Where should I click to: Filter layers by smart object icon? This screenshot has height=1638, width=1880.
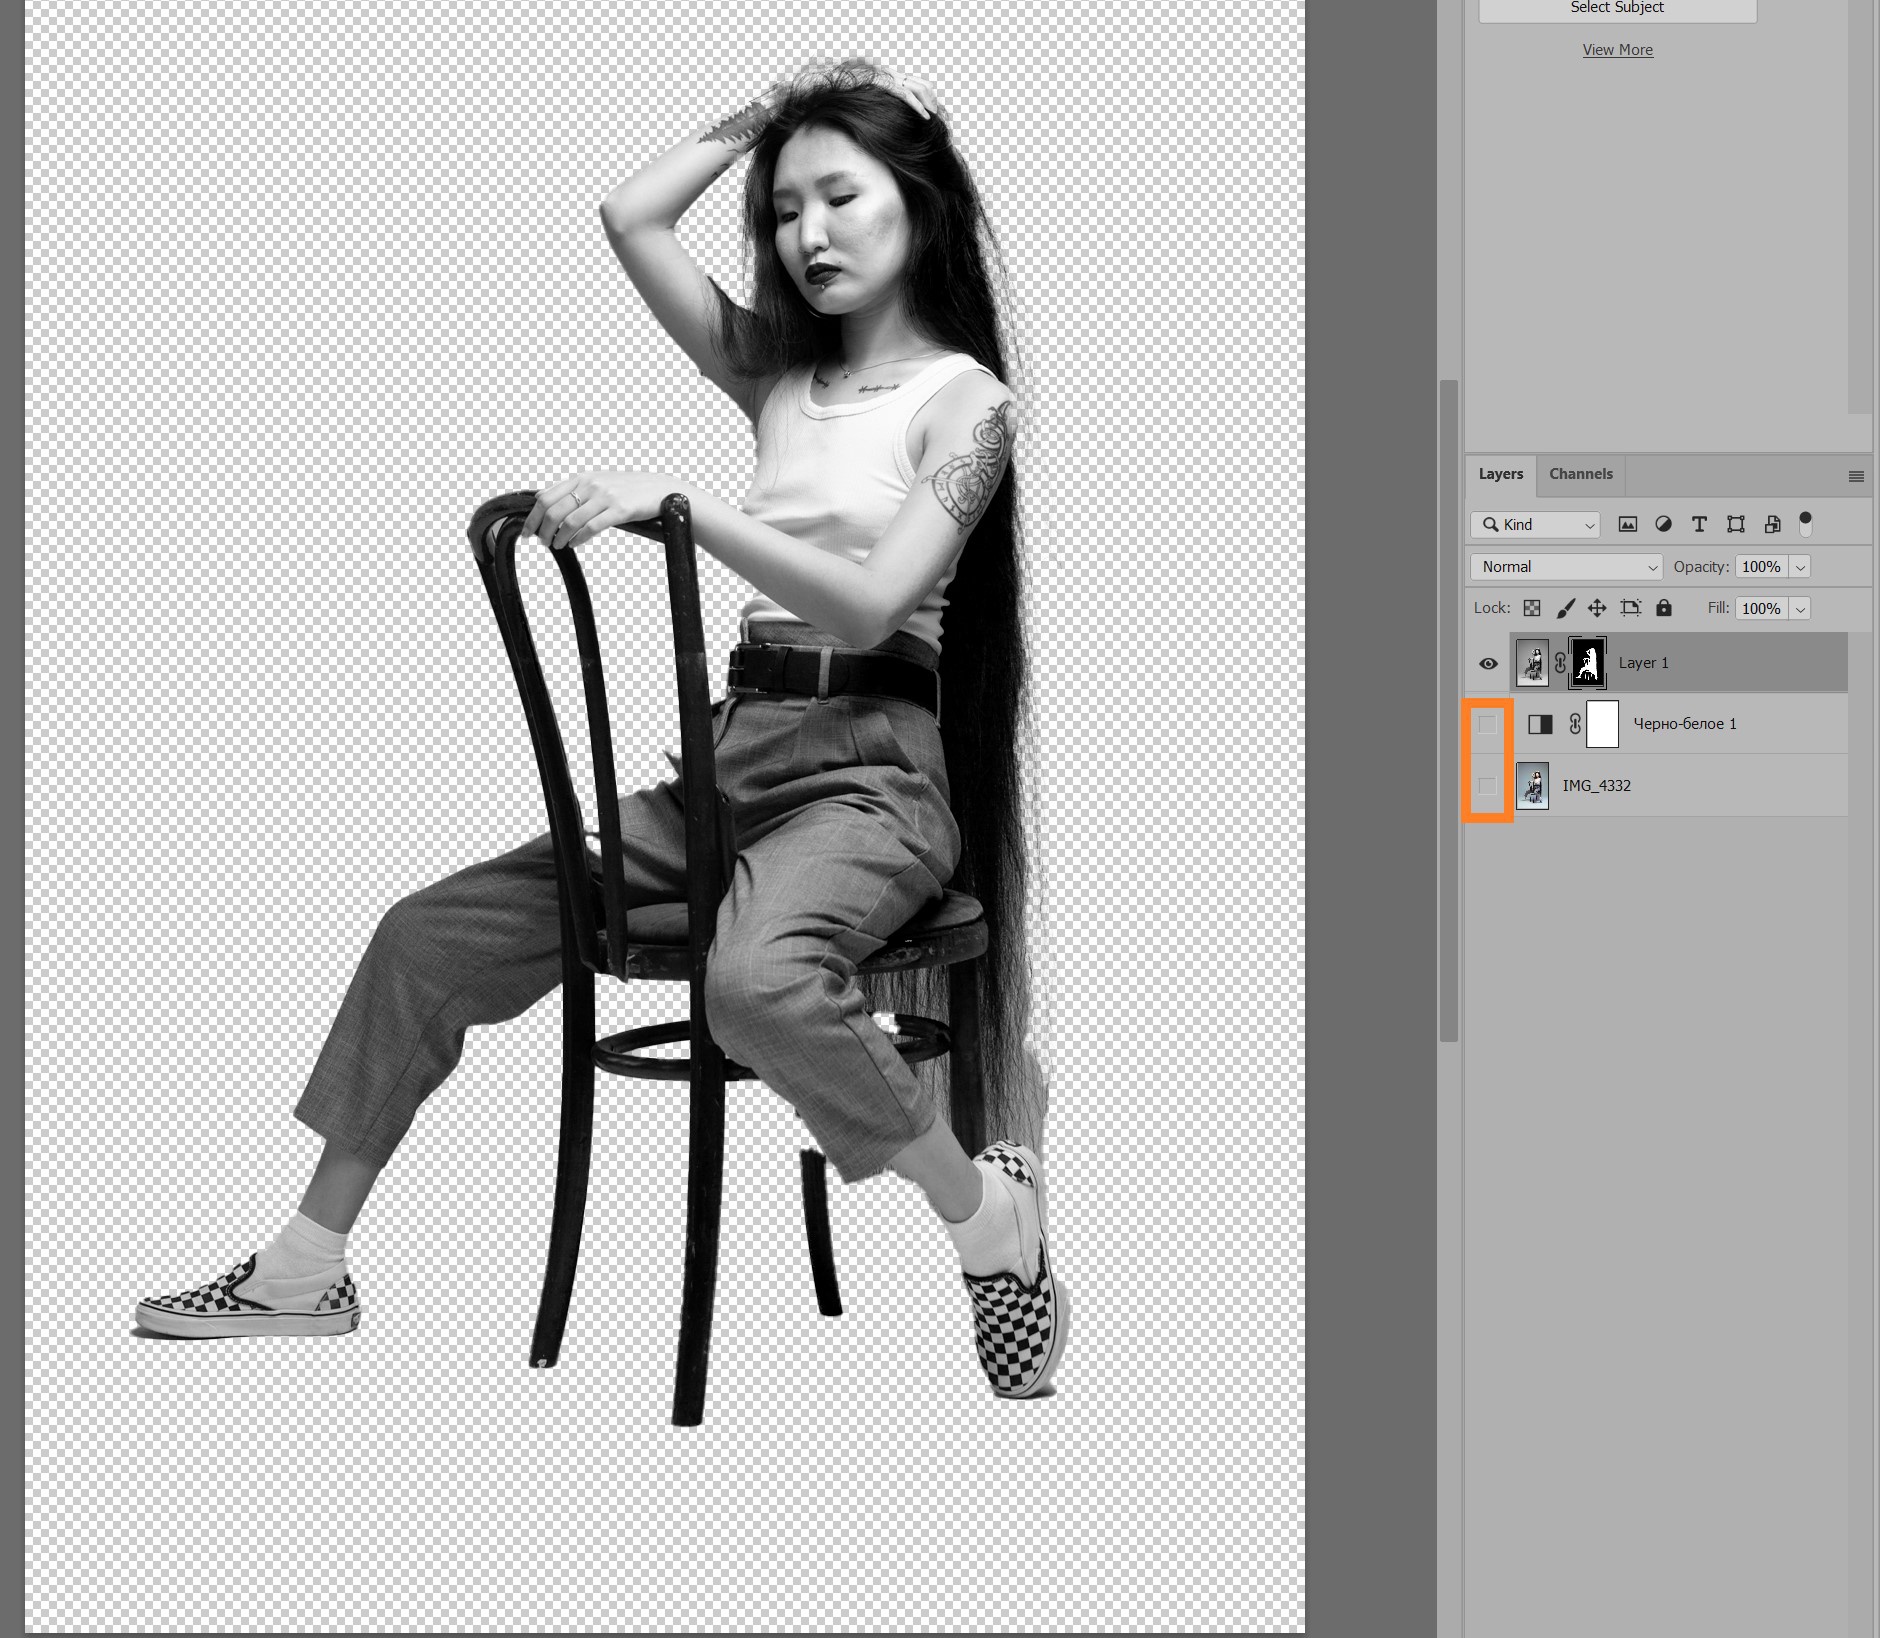[1772, 524]
